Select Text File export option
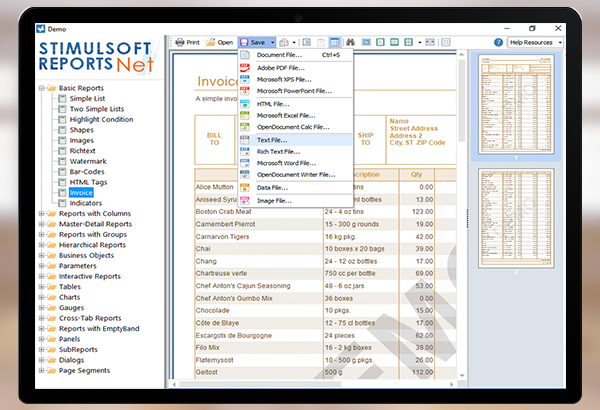Viewport: 600px width, 410px height. pos(273,139)
